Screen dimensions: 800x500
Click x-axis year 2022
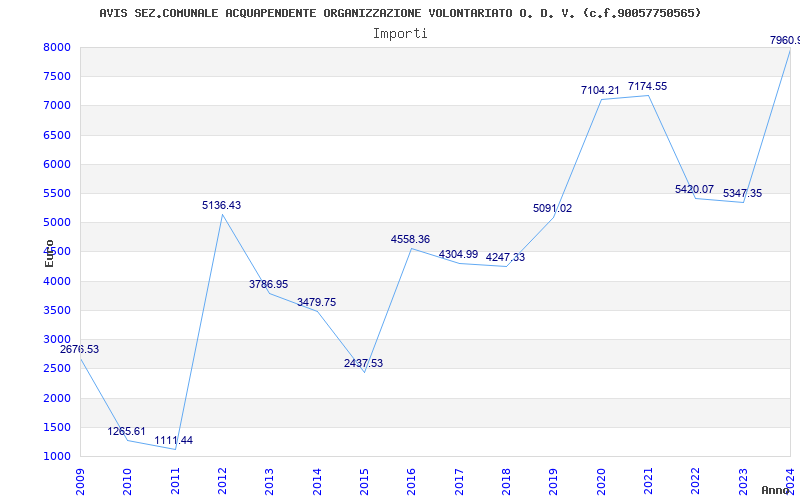[x=696, y=481]
